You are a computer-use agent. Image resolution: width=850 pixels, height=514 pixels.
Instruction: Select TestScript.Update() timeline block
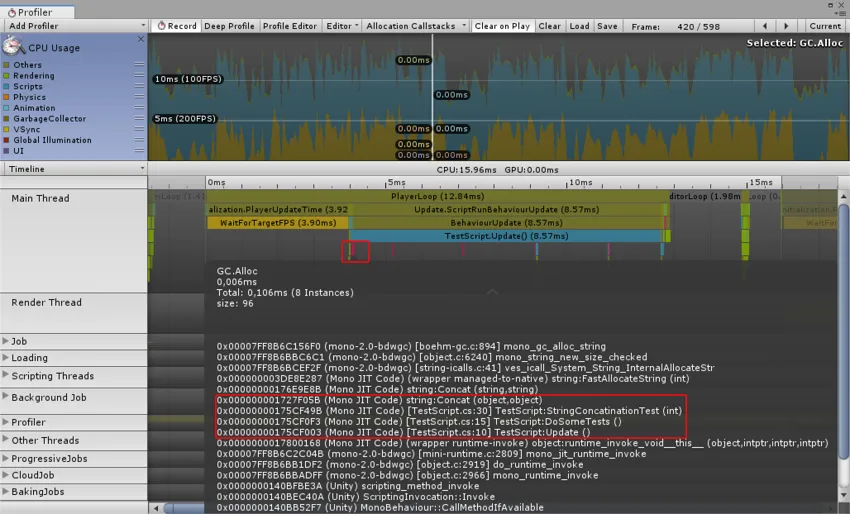(x=506, y=236)
